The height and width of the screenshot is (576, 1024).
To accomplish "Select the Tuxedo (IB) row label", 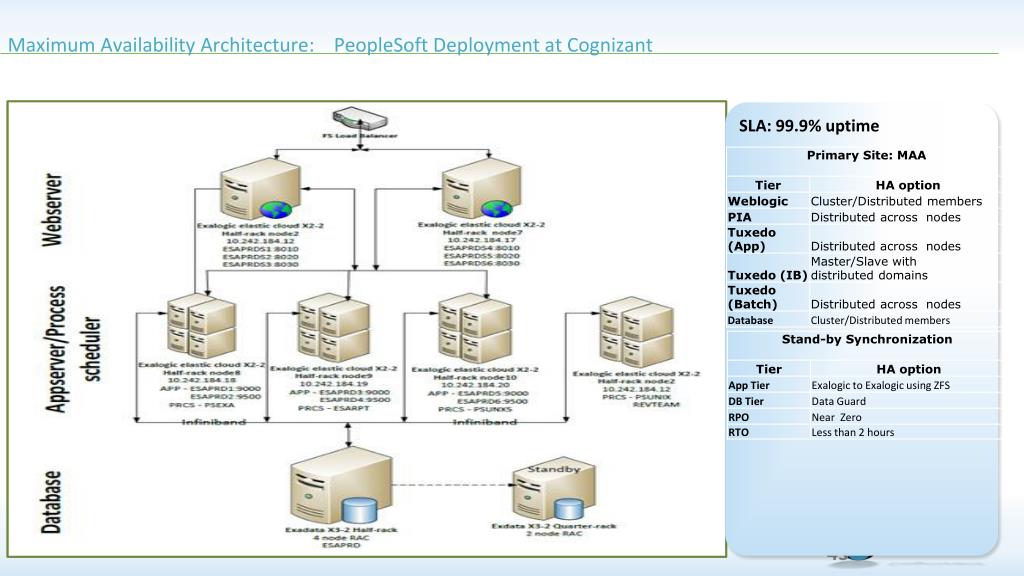I will (767, 275).
